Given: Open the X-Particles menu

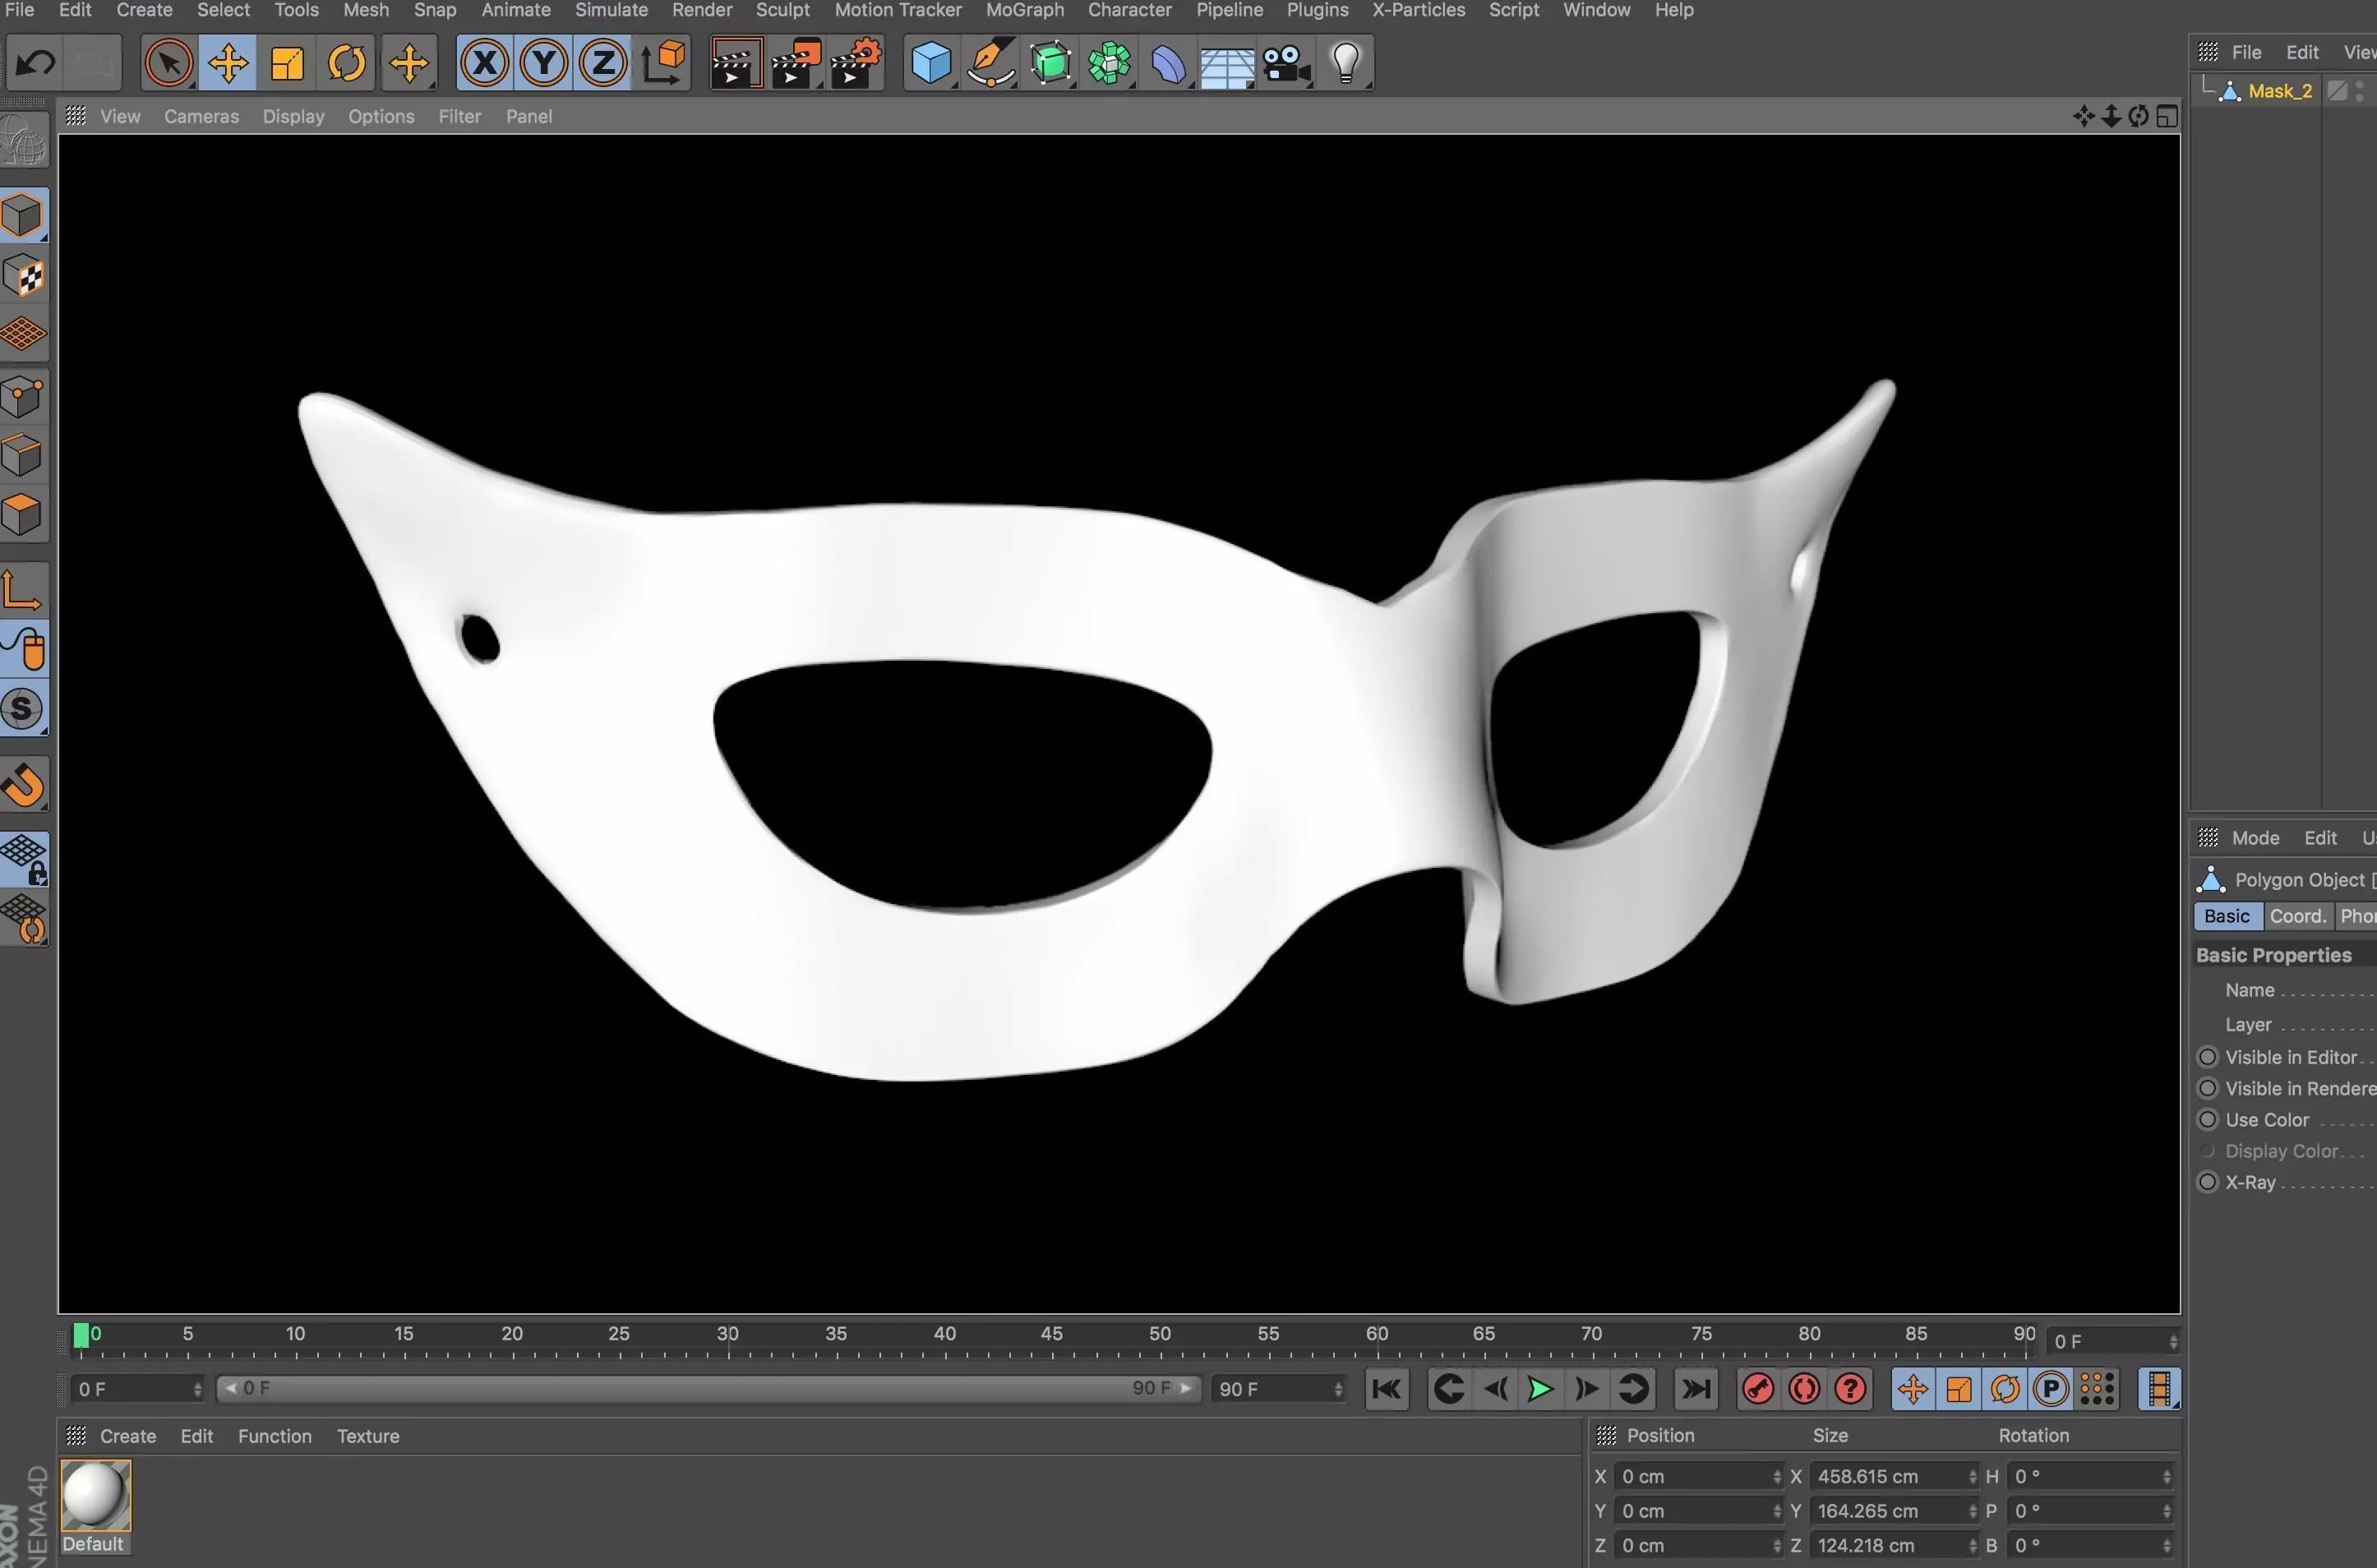Looking at the screenshot, I should [1418, 10].
